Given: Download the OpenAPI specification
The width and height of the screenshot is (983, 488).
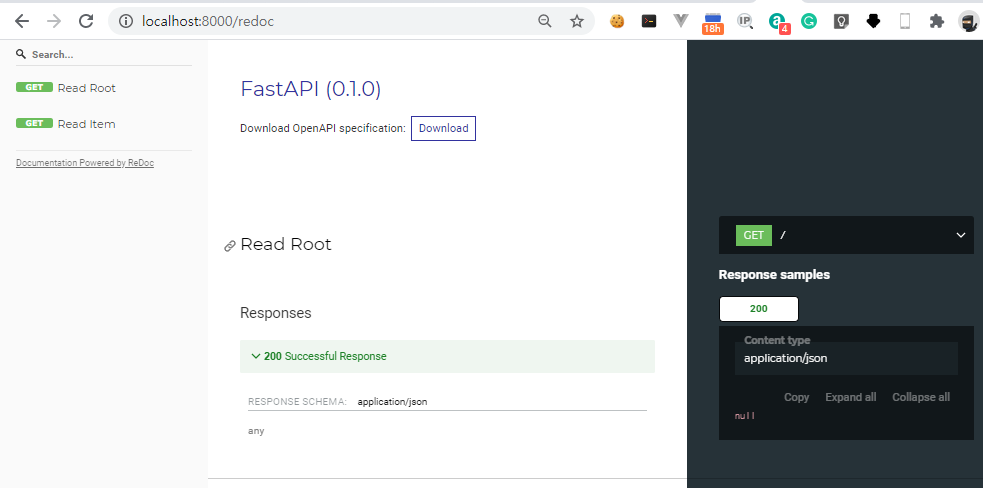Looking at the screenshot, I should (443, 128).
